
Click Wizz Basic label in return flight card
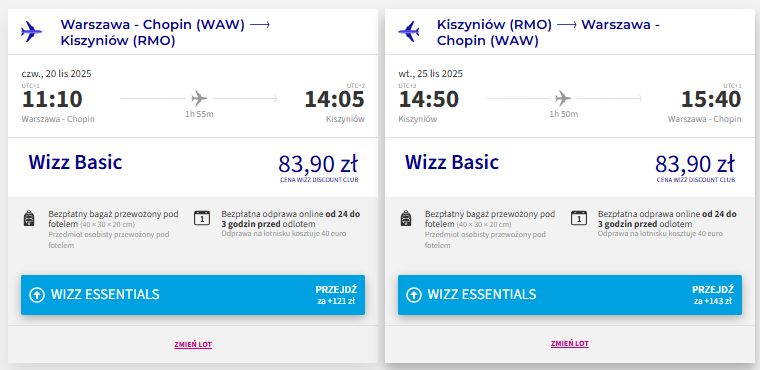(452, 162)
